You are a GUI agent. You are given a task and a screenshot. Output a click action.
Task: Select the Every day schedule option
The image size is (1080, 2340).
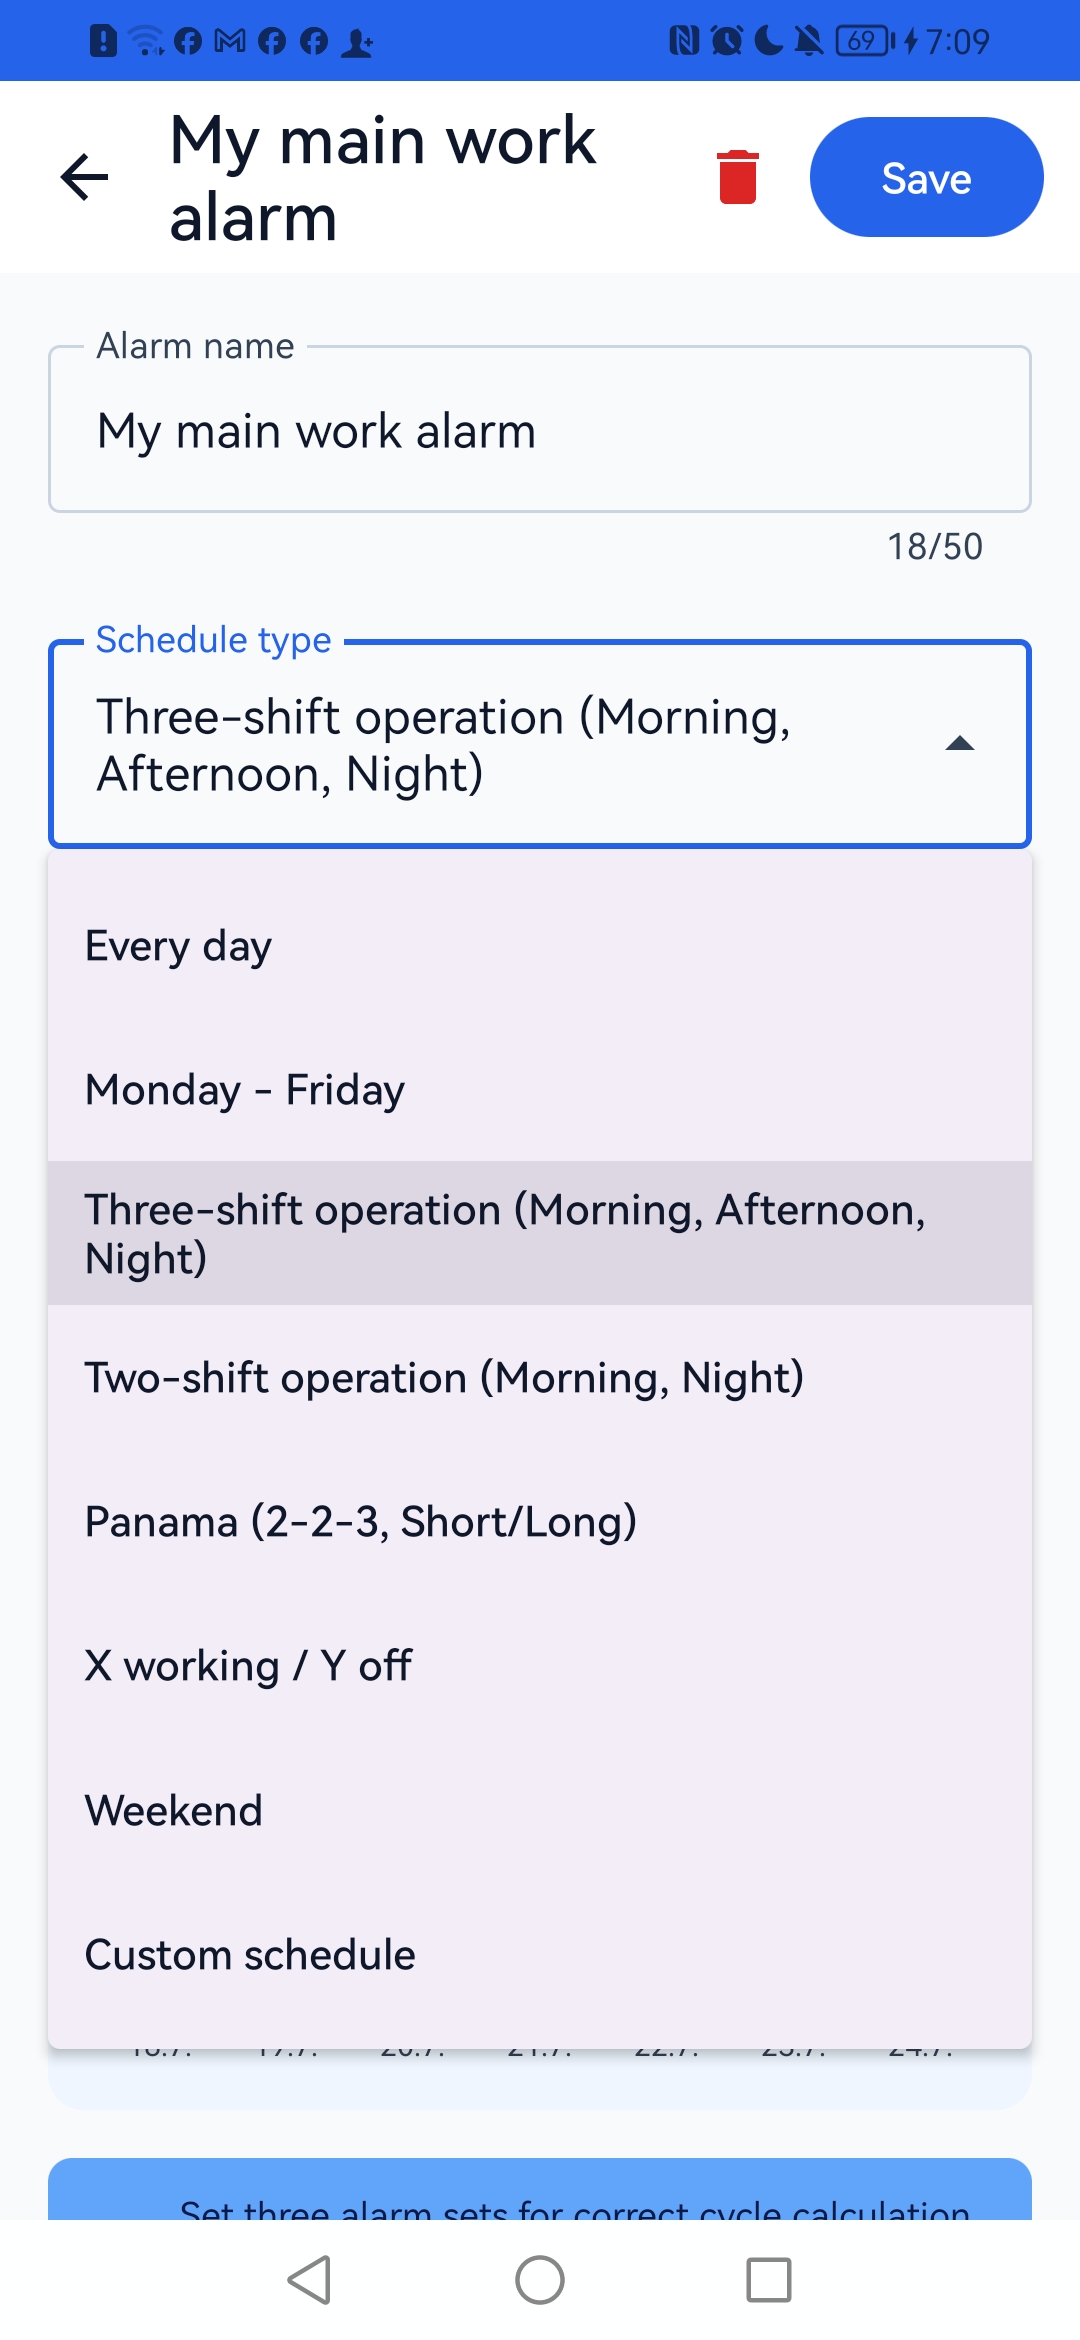540,946
